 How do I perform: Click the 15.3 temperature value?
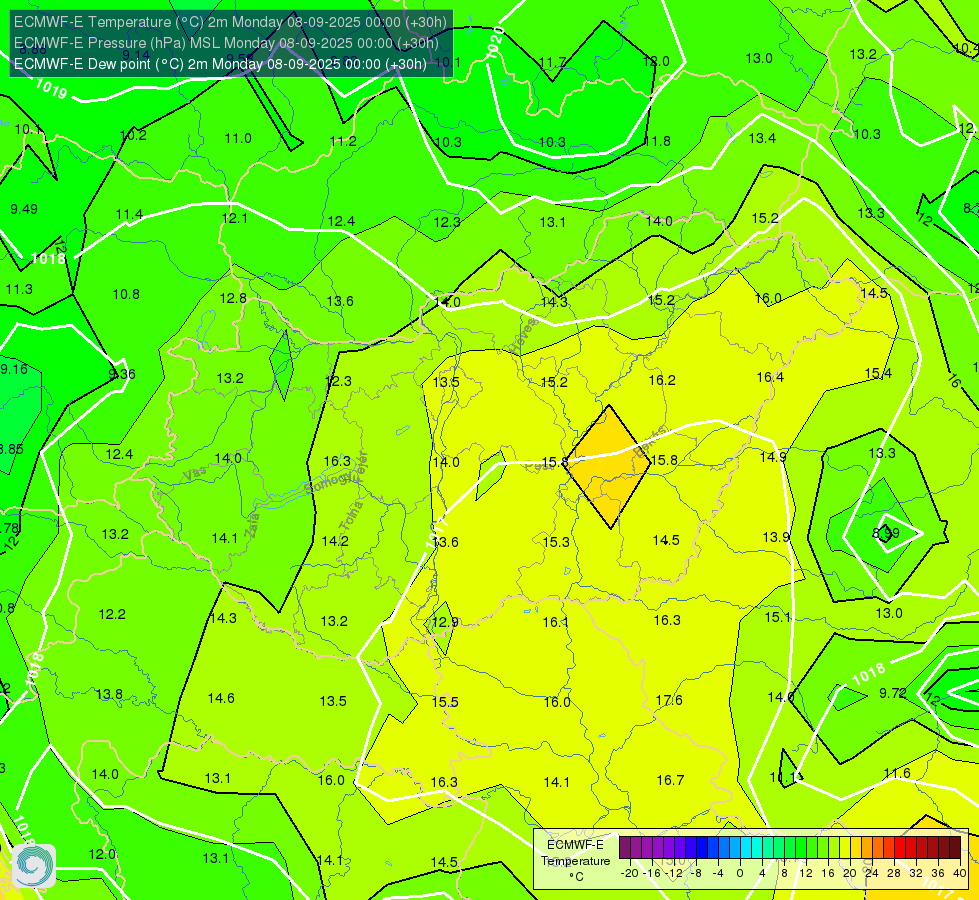556,542
